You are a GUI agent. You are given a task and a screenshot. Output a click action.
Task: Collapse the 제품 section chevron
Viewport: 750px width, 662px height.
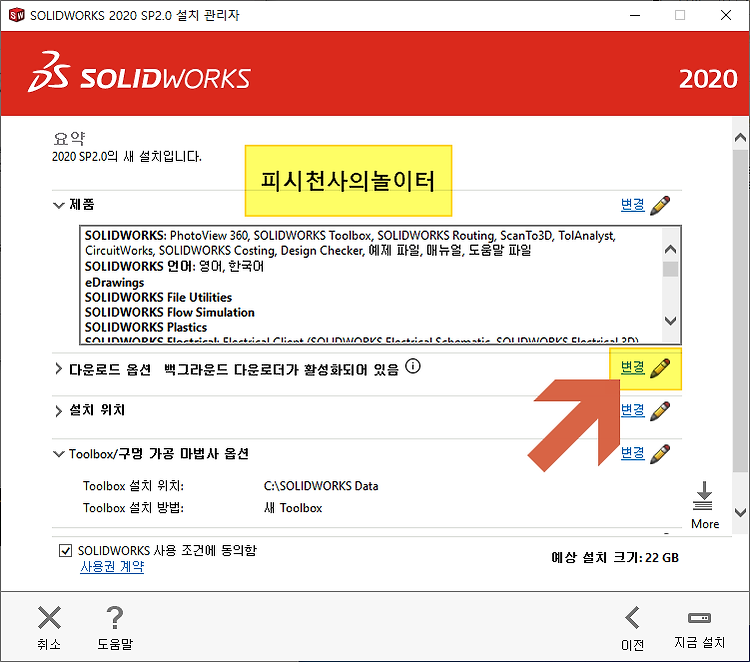point(58,205)
